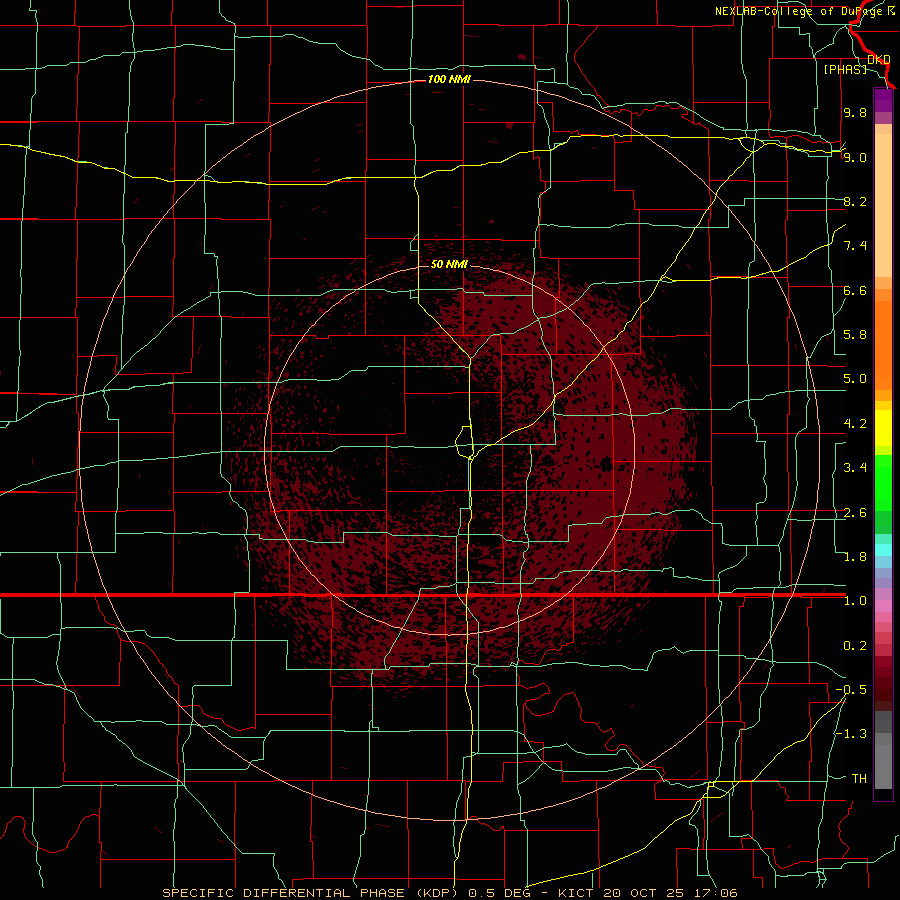The height and width of the screenshot is (900, 900).
Task: Click the 0.2 scale value
Action: pyautogui.click(x=855, y=646)
